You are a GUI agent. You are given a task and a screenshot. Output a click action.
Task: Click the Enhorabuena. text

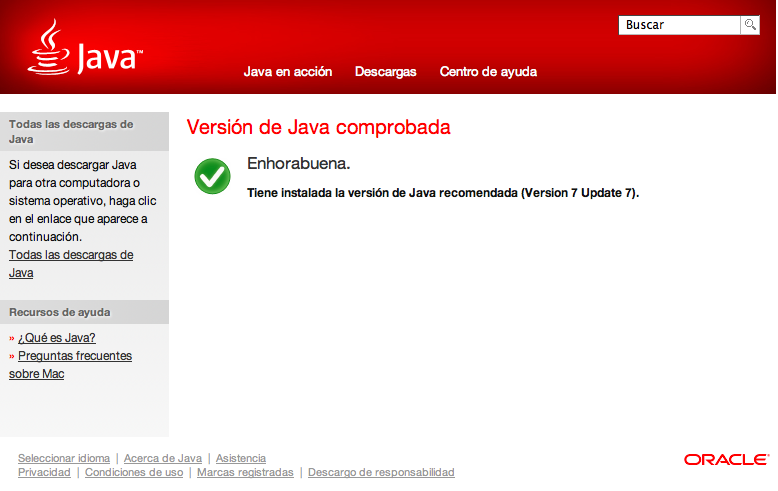(x=299, y=163)
